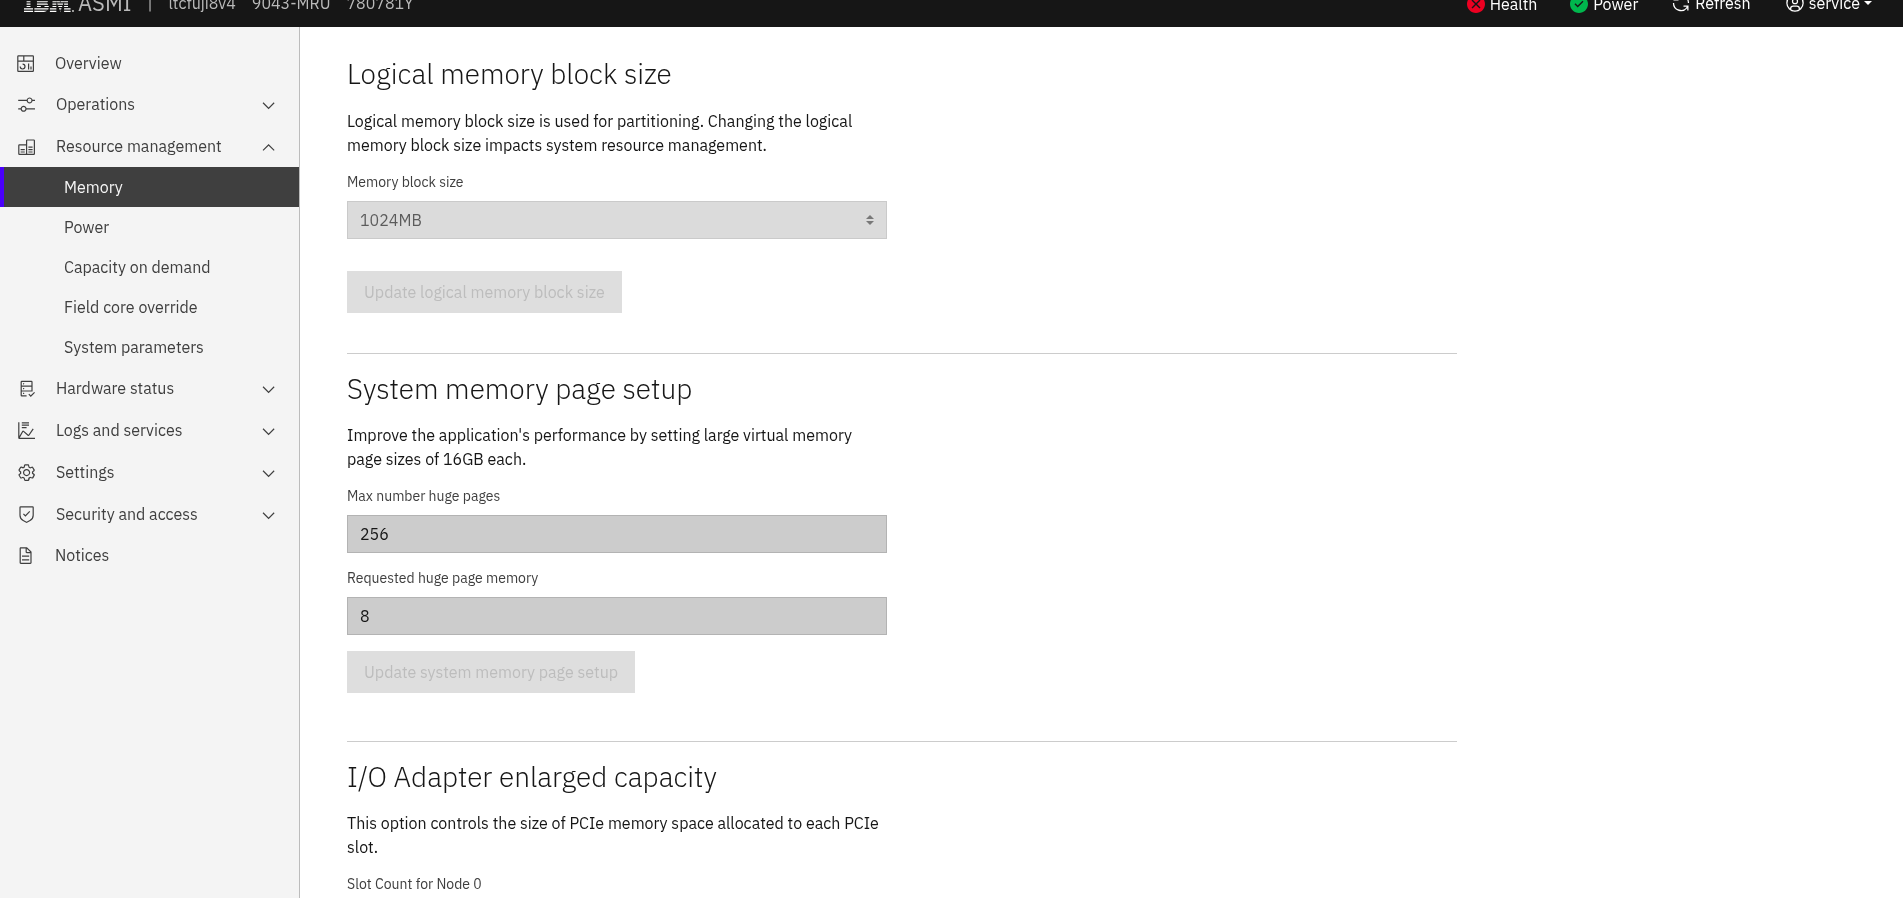Click the Max number huge pages field
The width and height of the screenshot is (1903, 898).
point(616,534)
